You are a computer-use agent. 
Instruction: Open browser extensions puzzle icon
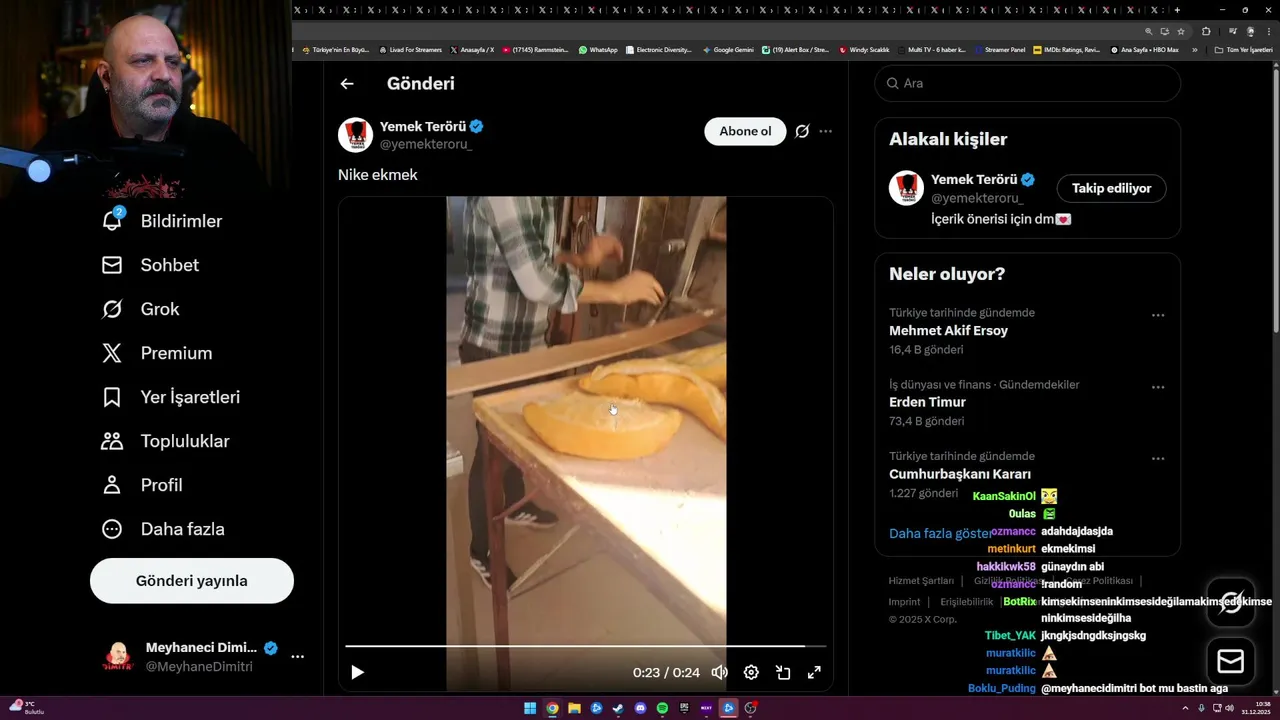pyautogui.click(x=1206, y=31)
